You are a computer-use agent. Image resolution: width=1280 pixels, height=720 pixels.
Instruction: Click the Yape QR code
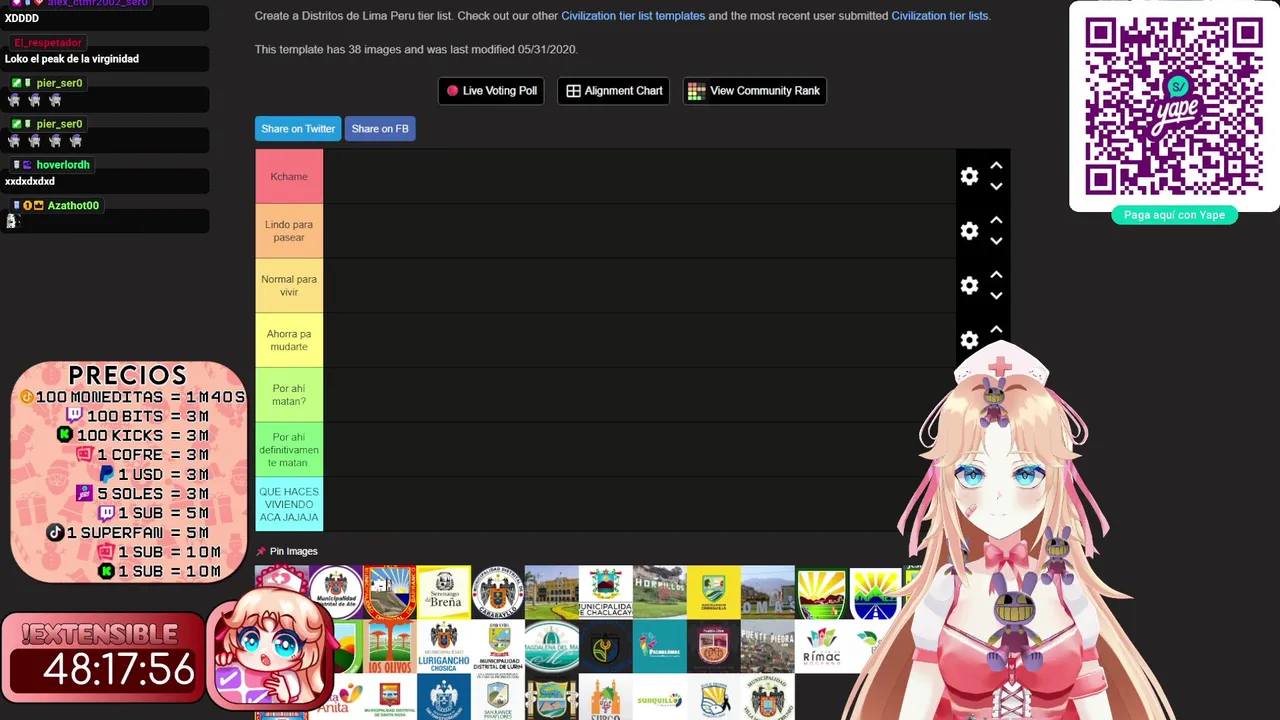tap(1174, 106)
